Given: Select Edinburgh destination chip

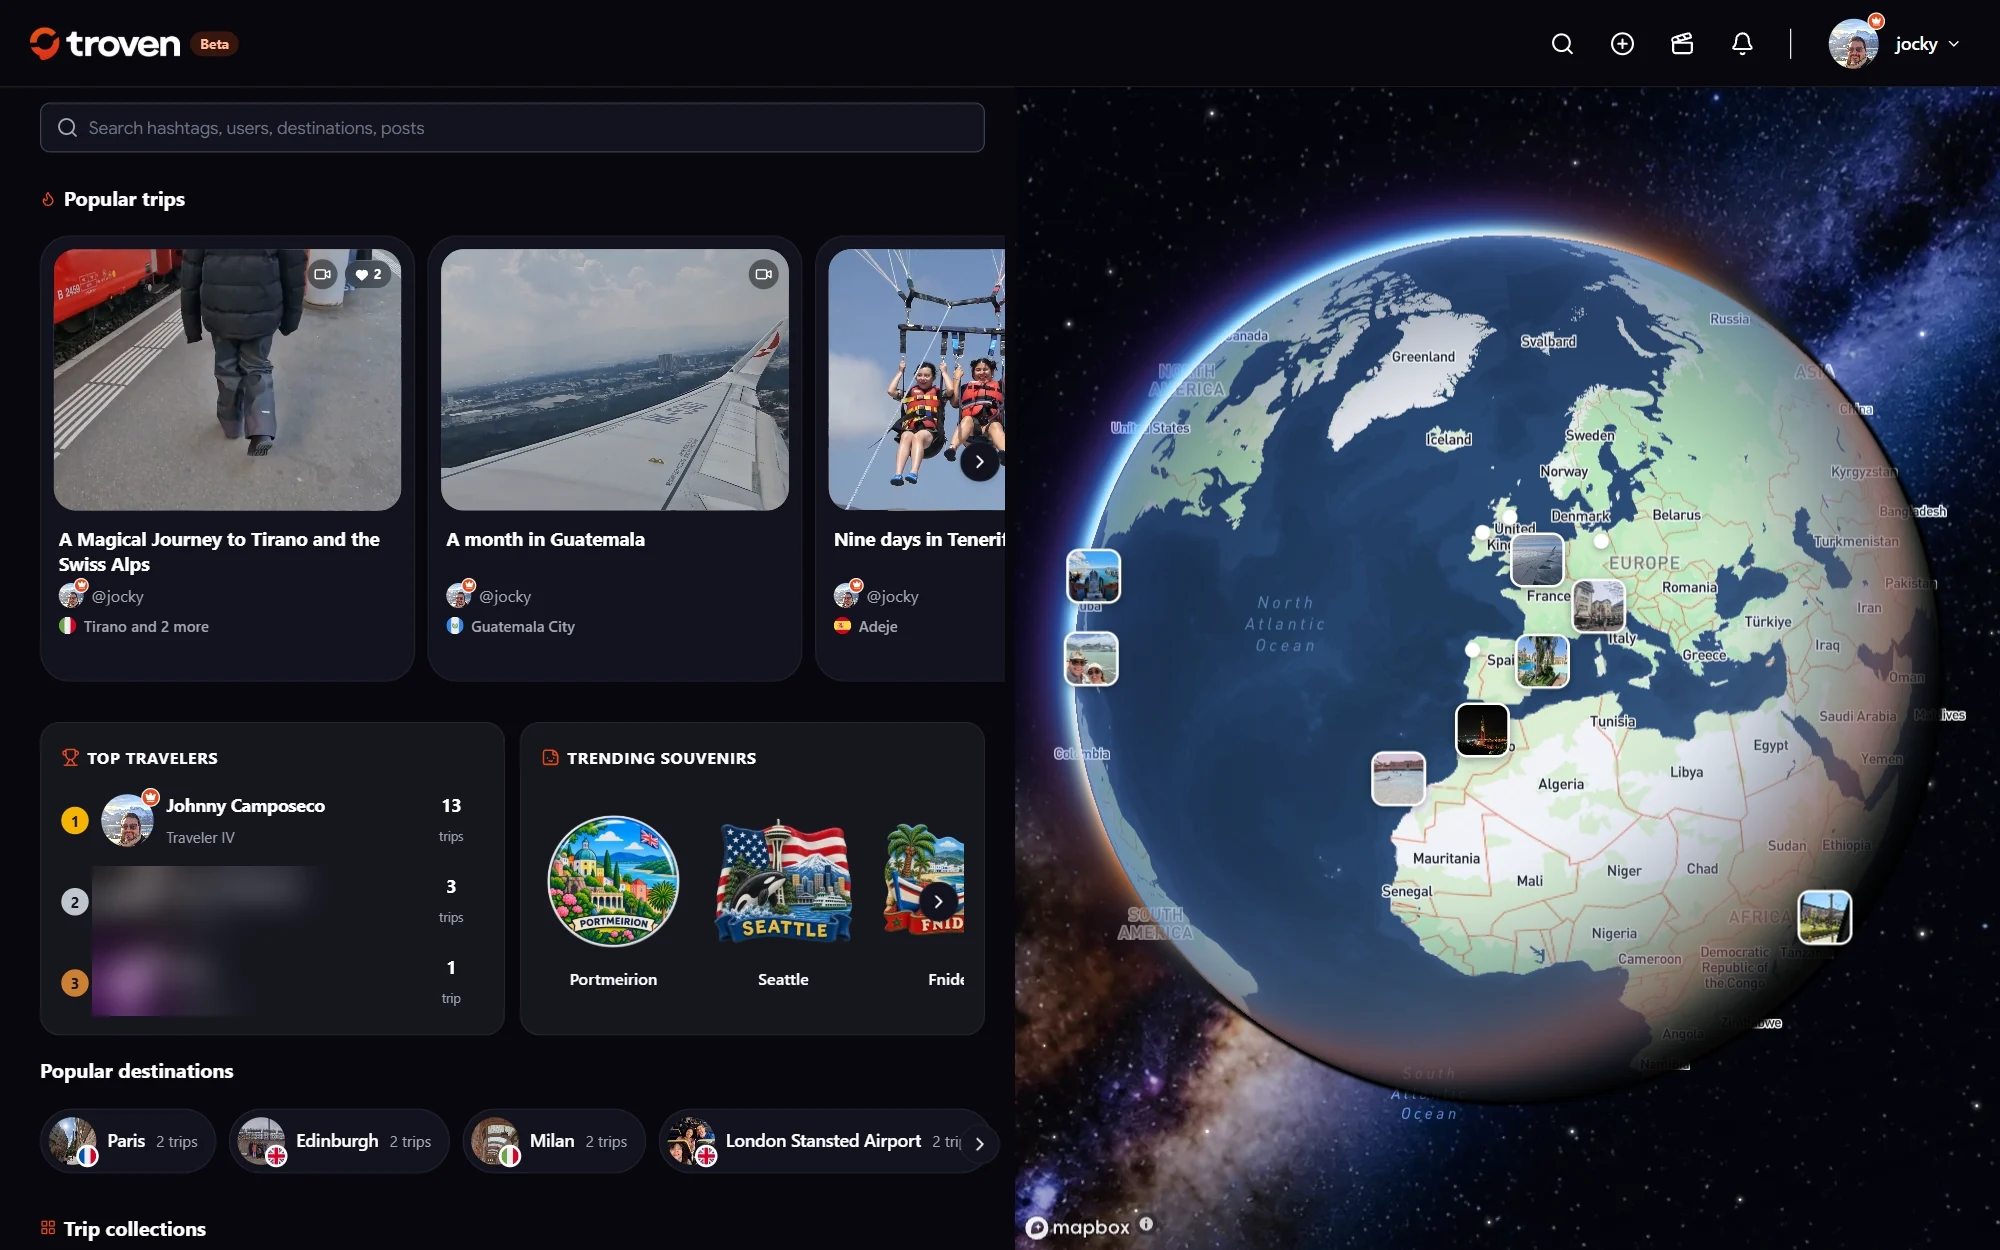Looking at the screenshot, I should click(339, 1141).
